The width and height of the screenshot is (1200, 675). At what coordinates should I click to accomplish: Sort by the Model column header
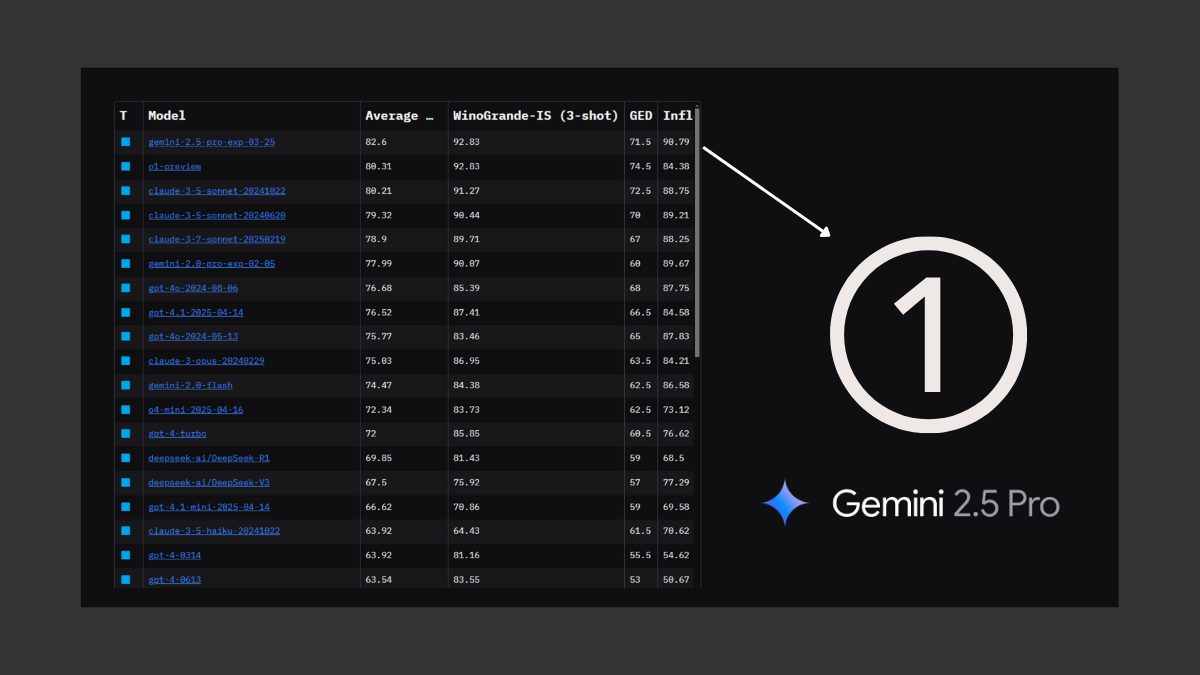tap(167, 116)
